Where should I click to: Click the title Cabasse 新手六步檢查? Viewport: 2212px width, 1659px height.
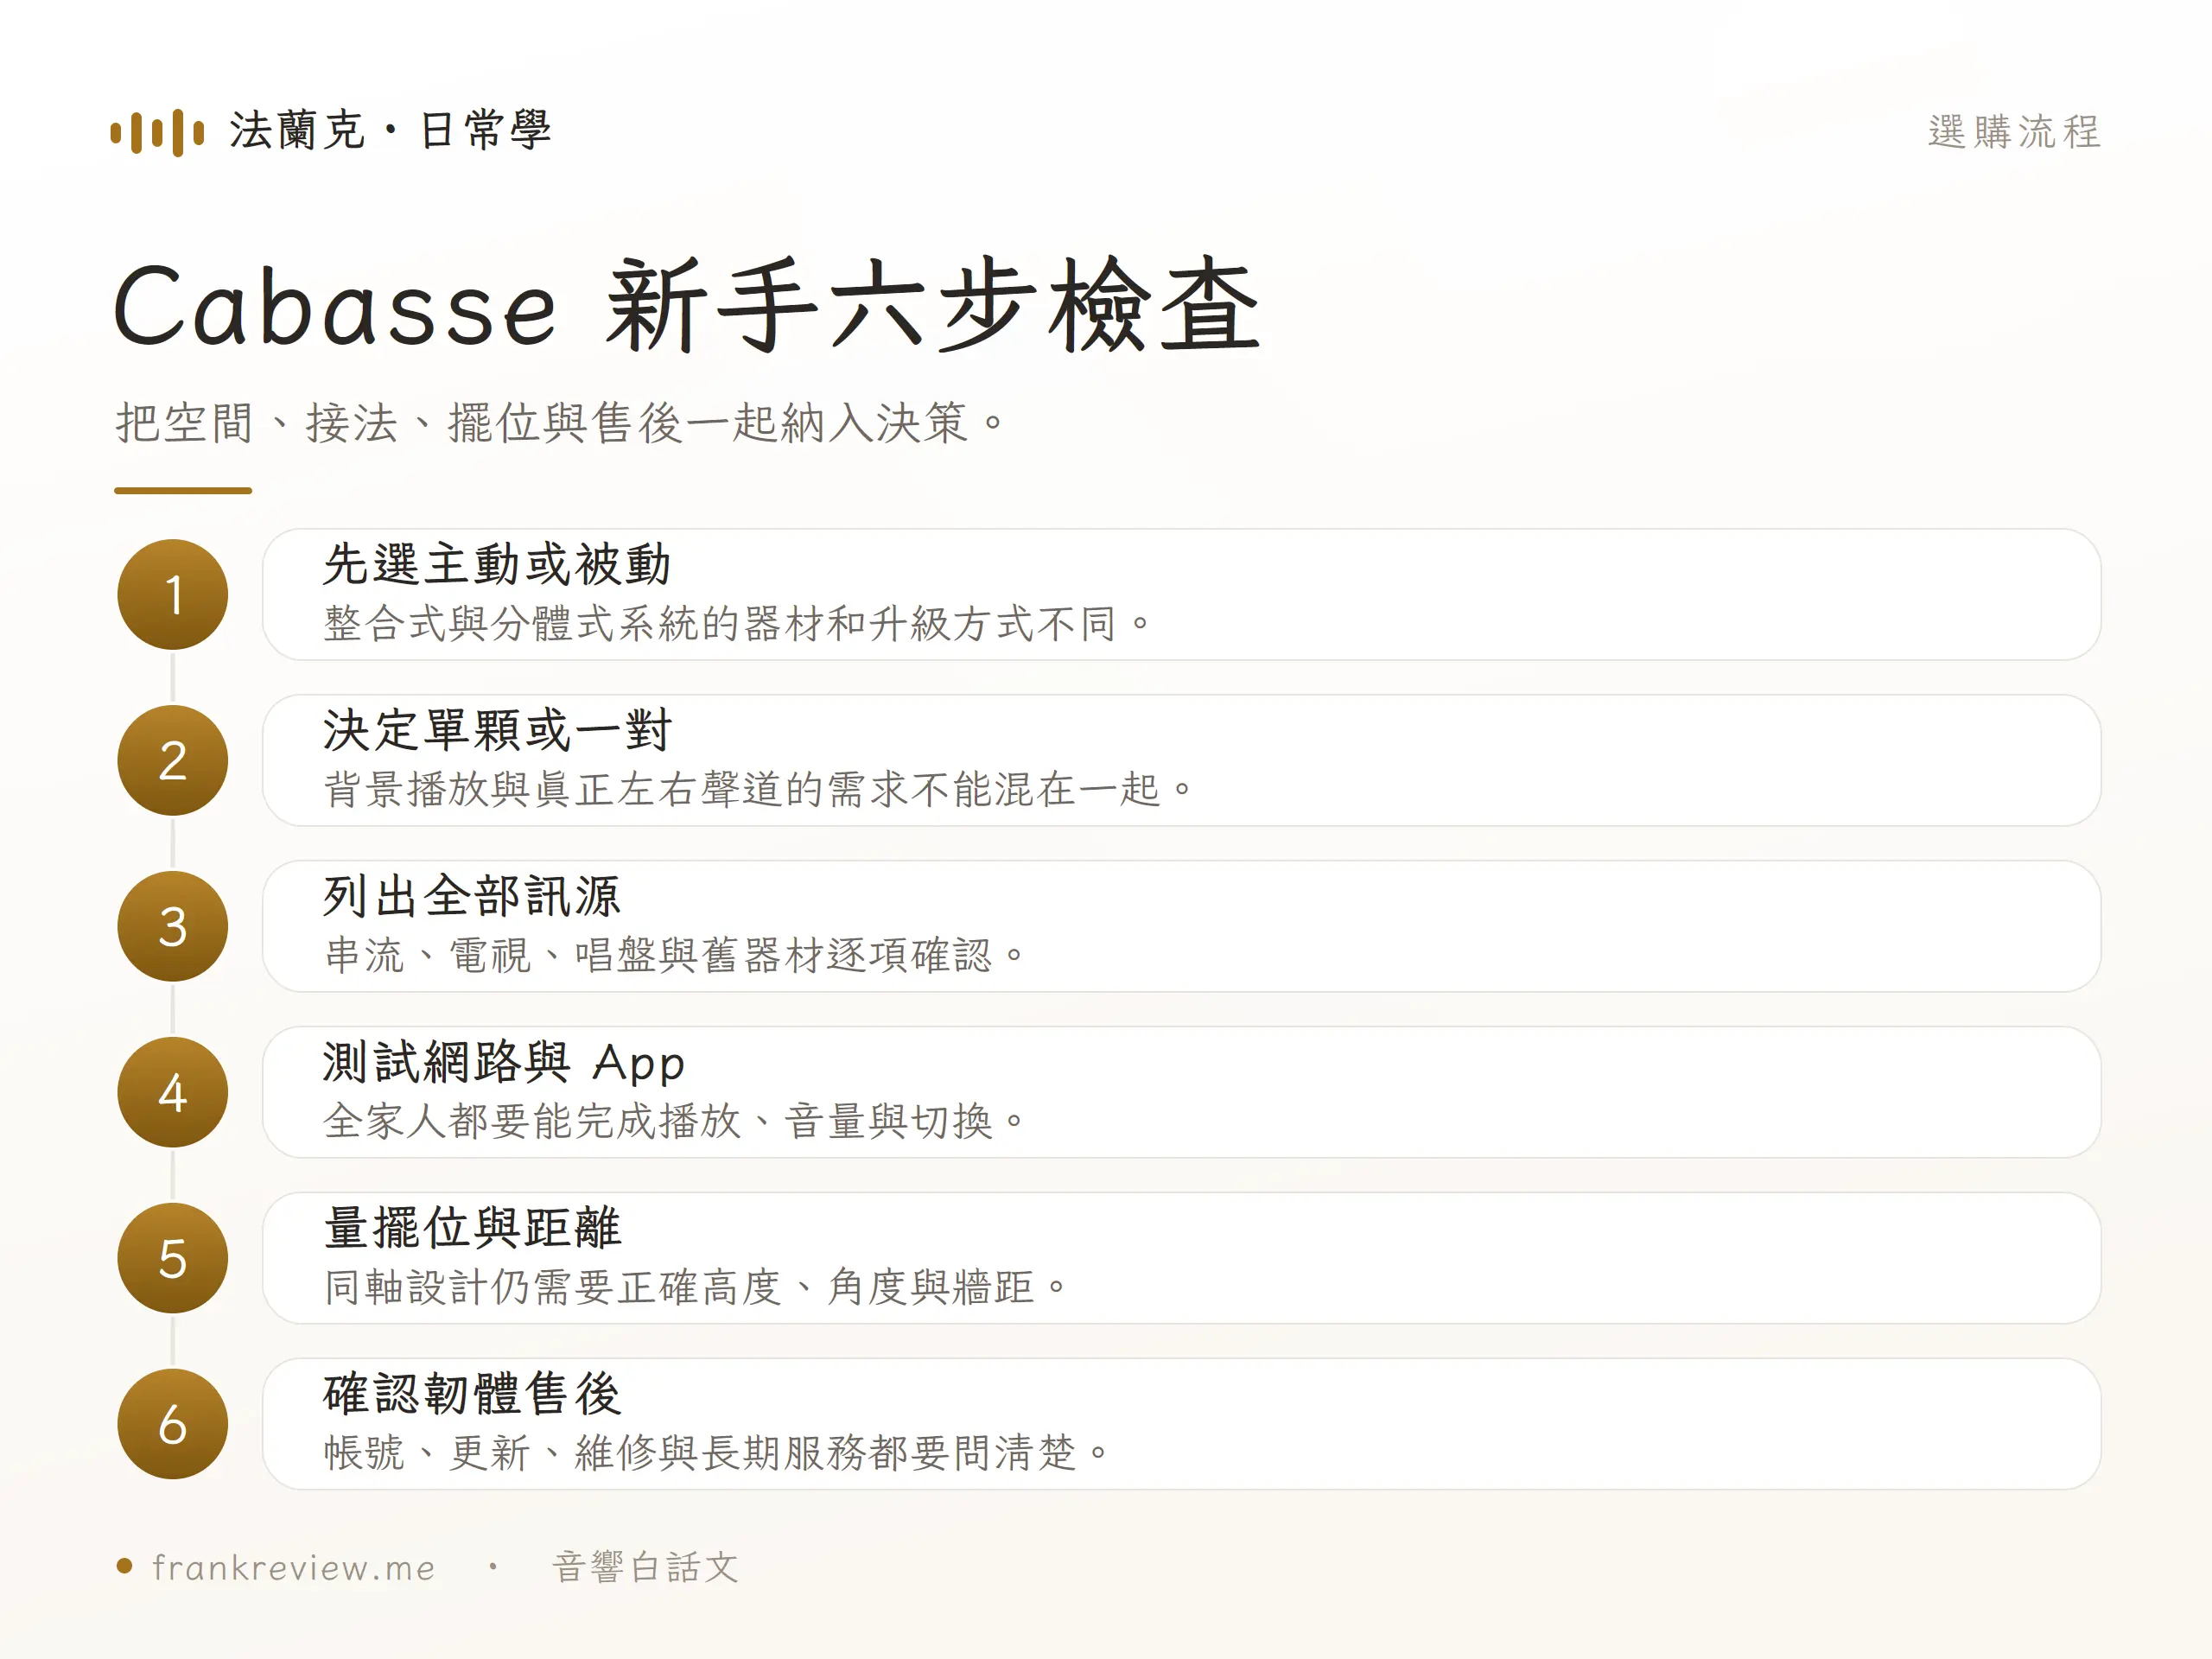coord(687,305)
